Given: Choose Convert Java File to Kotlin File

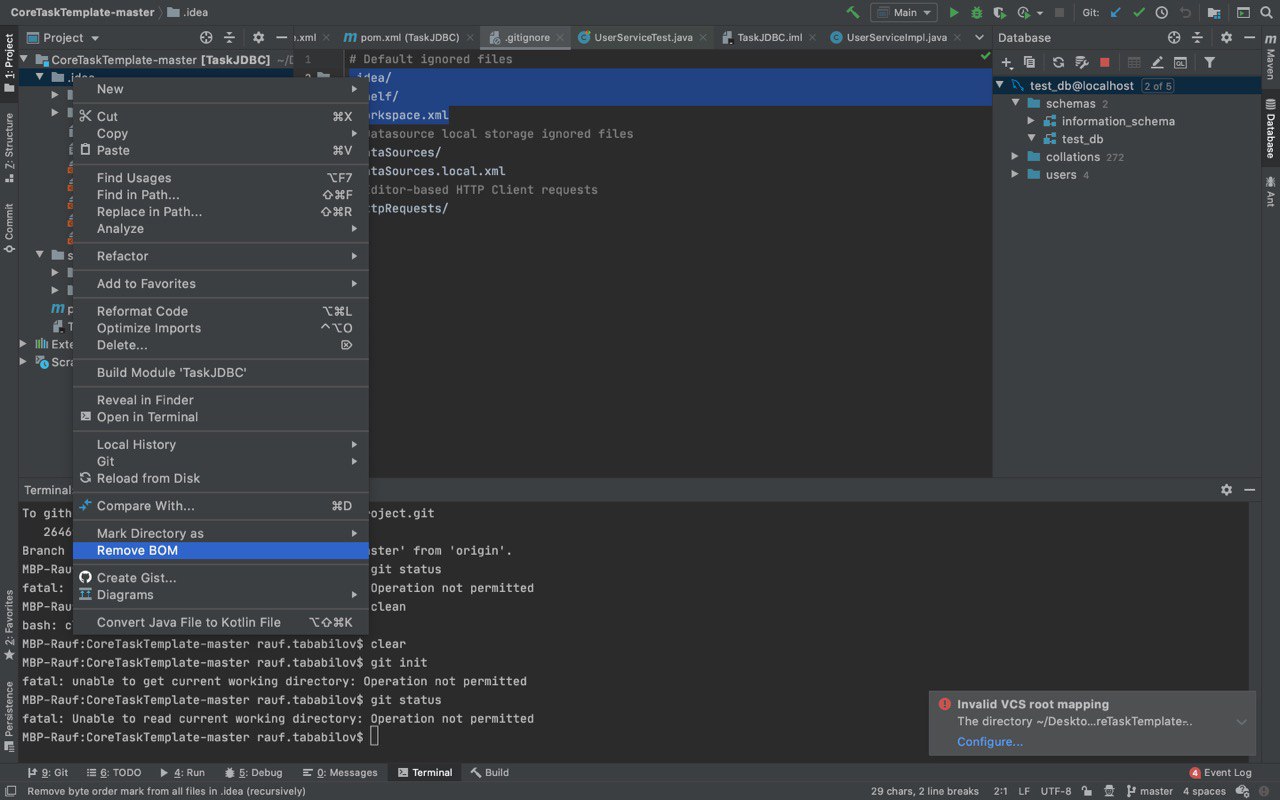Looking at the screenshot, I should click(x=221, y=622).
